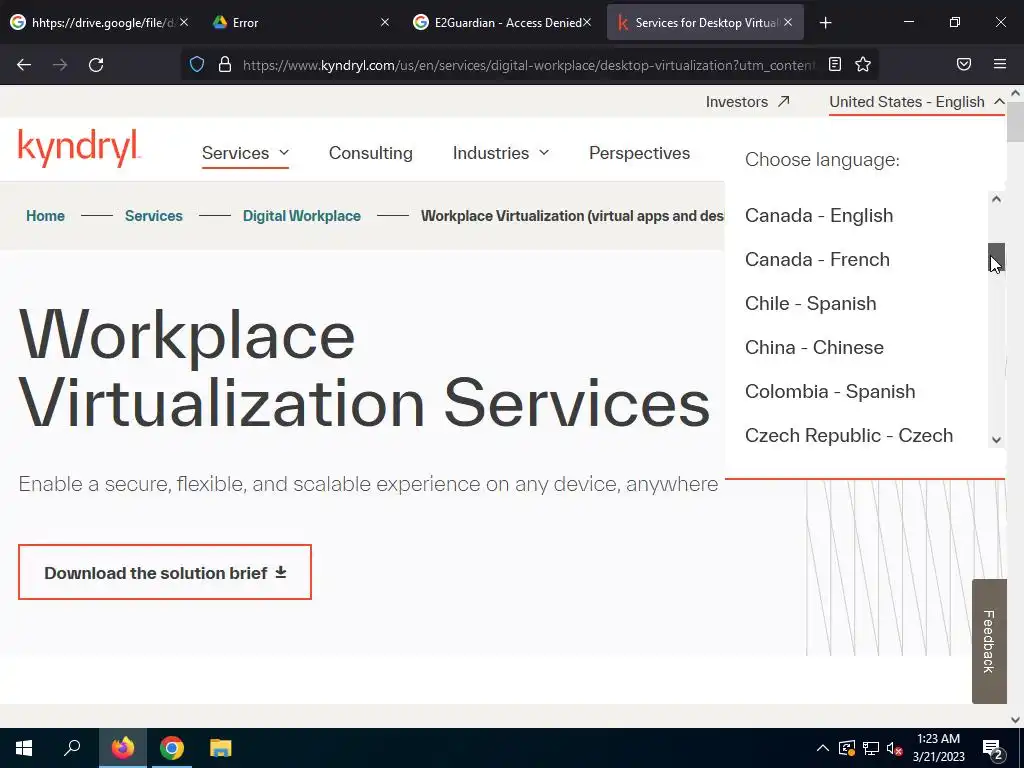Viewport: 1024px width, 768px height.
Task: Click the page scrollbar up arrow
Action: (x=1016, y=93)
